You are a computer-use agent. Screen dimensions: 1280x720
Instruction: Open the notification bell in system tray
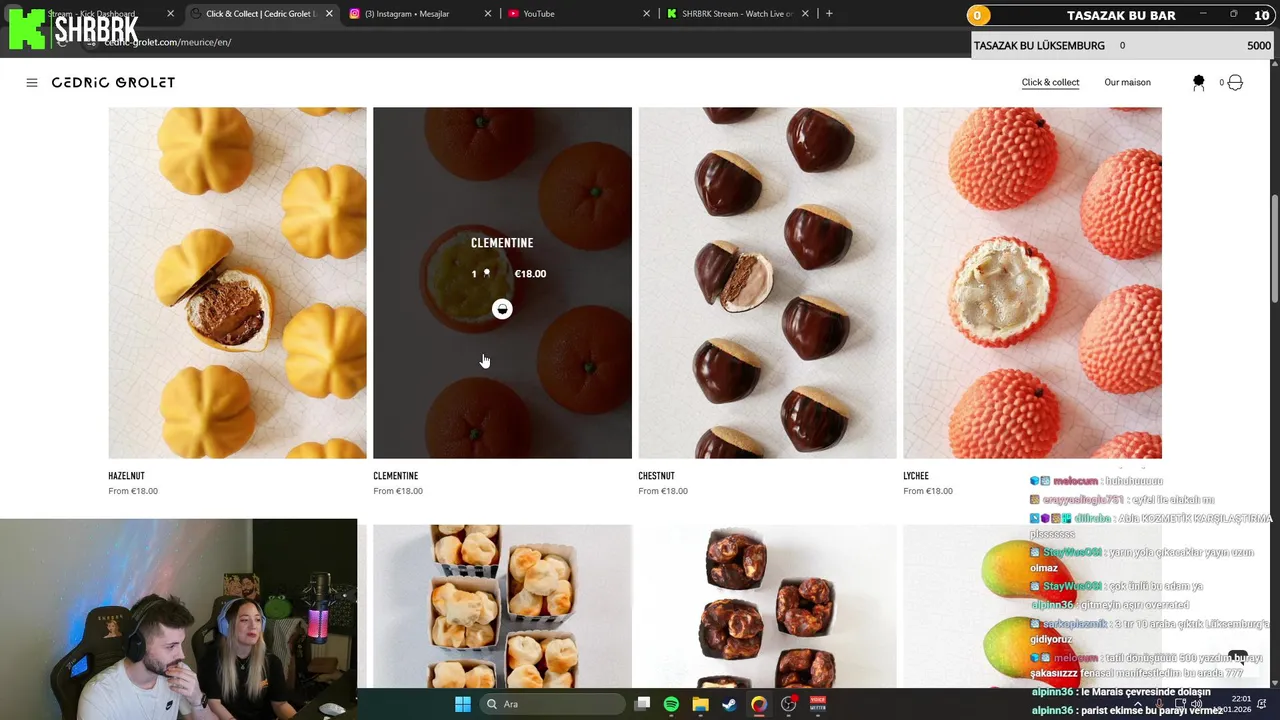point(1262,704)
